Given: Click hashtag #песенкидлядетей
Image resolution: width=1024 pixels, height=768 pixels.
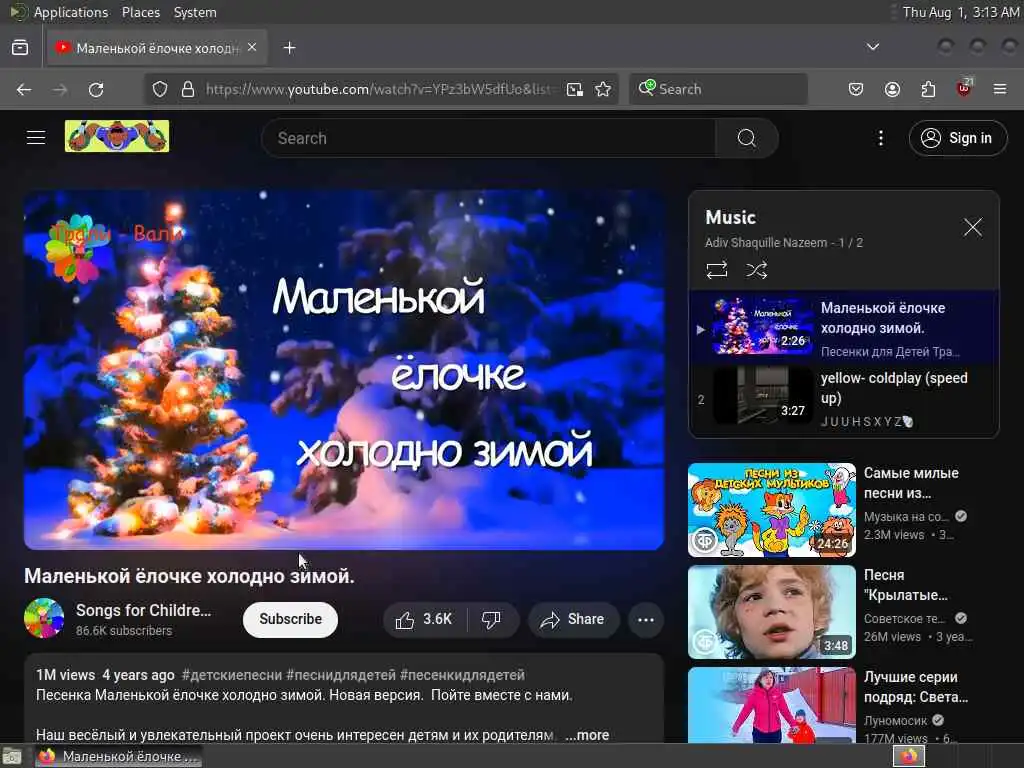Looking at the screenshot, I should coord(462,675).
